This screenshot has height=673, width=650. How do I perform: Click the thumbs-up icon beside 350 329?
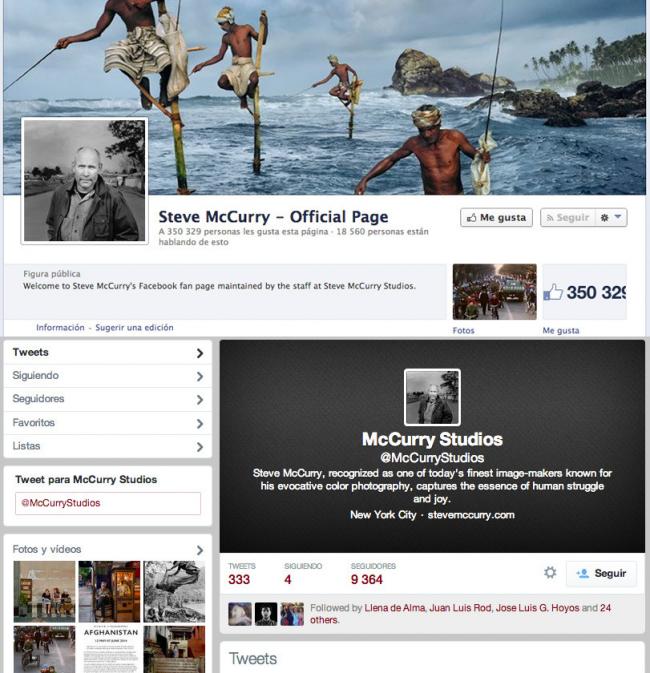pyautogui.click(x=553, y=293)
